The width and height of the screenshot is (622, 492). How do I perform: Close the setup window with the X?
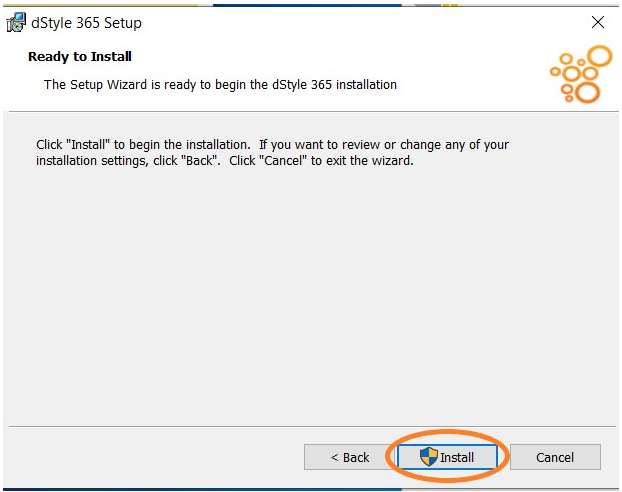tap(598, 22)
